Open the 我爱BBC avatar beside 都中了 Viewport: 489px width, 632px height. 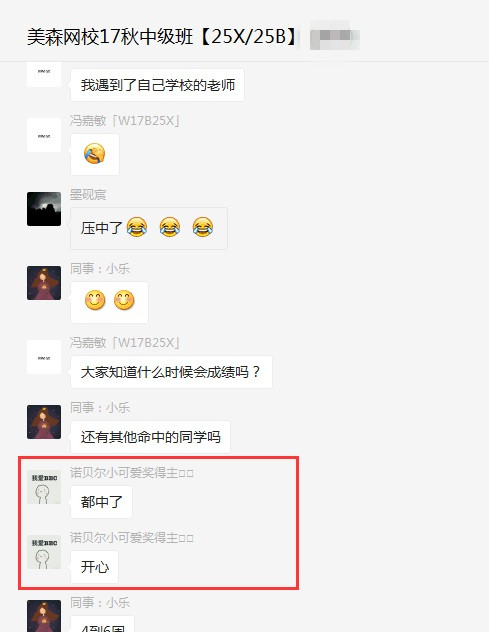click(x=44, y=487)
